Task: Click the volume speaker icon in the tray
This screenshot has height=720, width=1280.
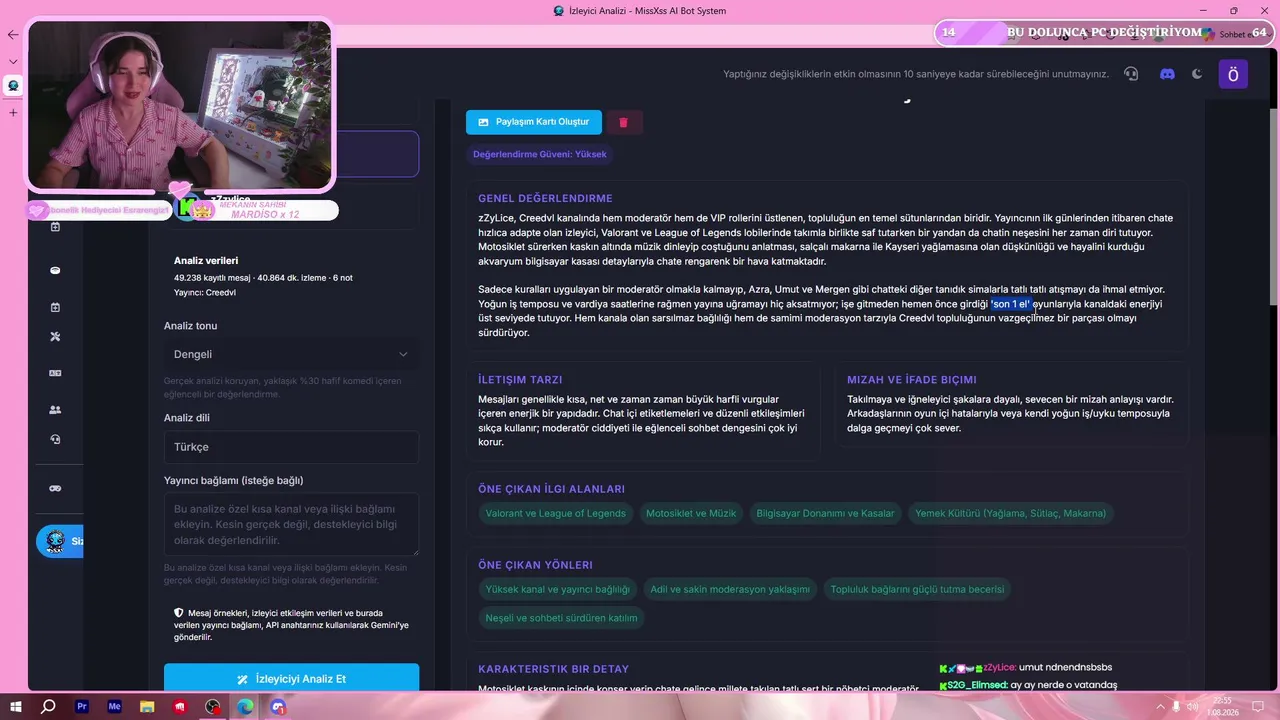Action: coord(1192,707)
